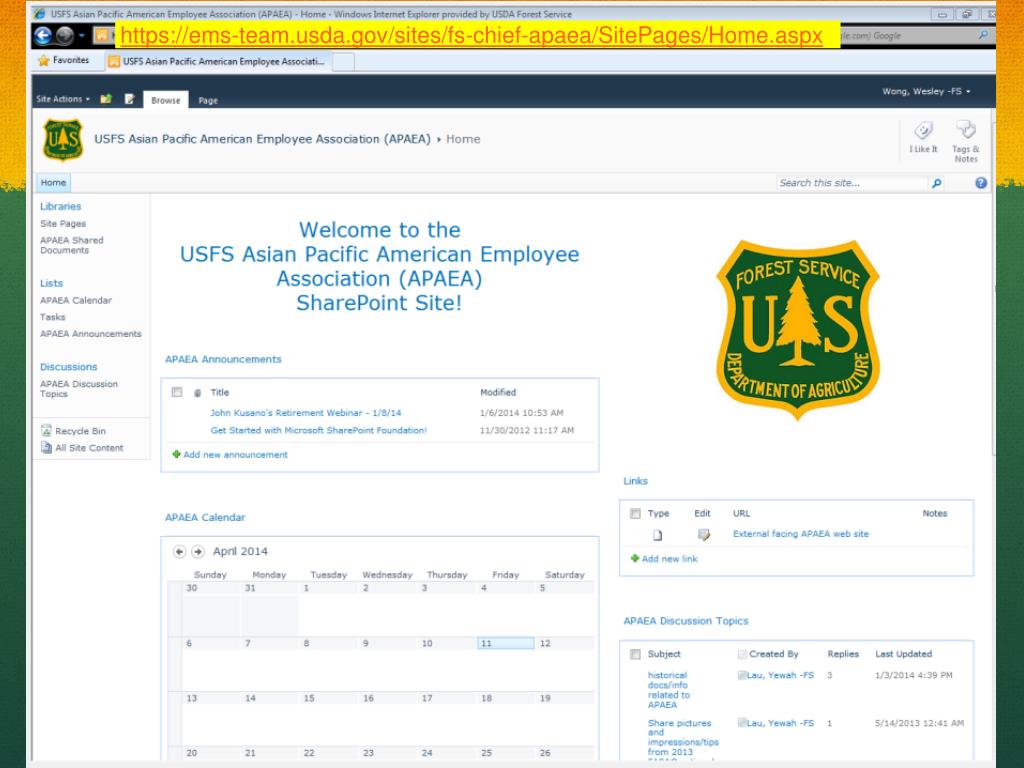The width and height of the screenshot is (1024, 768).
Task: Click the I Like It tag icon
Action: point(923,131)
